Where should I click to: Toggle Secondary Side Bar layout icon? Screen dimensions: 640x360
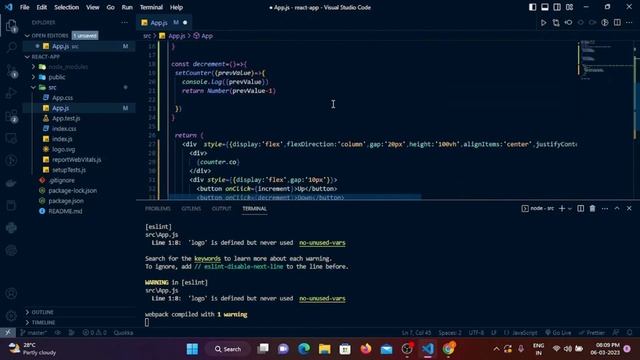point(557,7)
